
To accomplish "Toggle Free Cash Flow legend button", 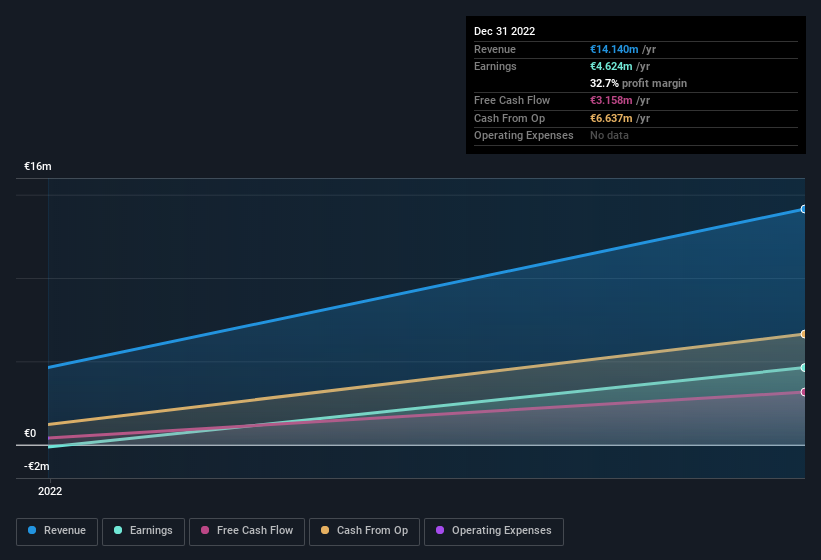I will pyautogui.click(x=247, y=531).
